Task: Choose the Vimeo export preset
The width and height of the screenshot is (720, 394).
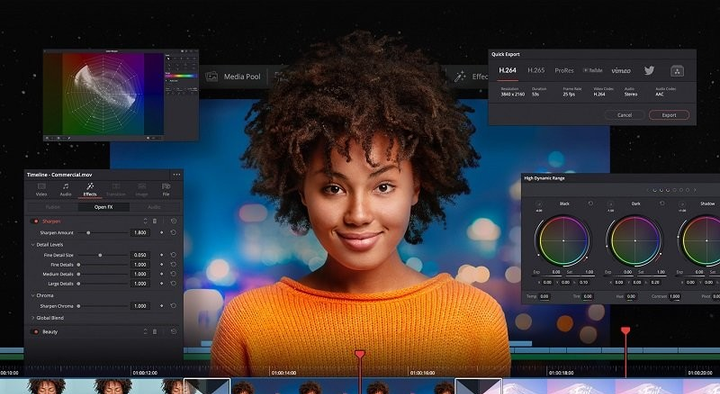Action: pos(621,70)
